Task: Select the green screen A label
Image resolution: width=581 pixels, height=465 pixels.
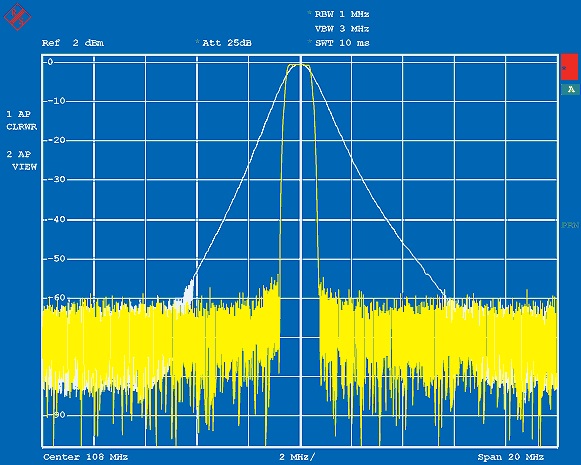Action: click(571, 89)
